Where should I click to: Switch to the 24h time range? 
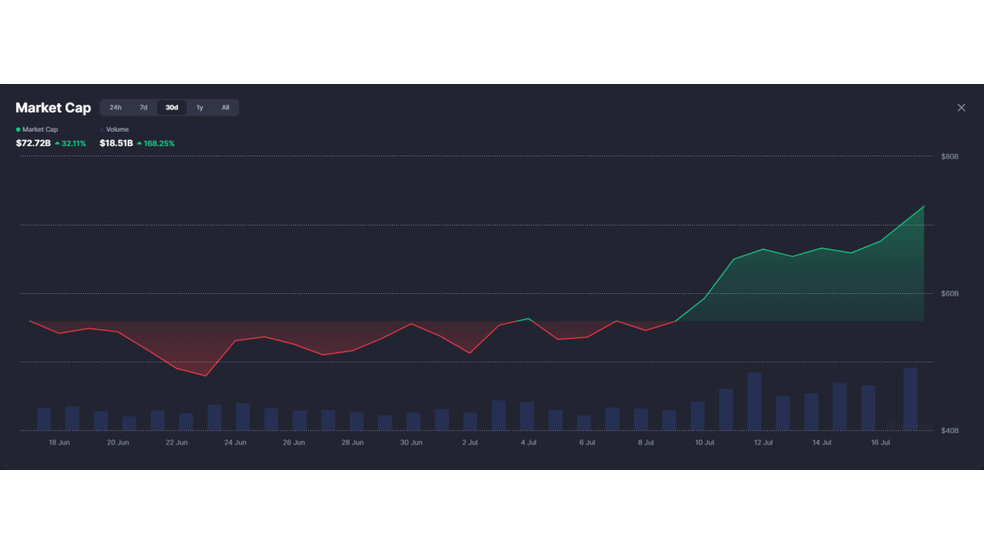point(115,108)
